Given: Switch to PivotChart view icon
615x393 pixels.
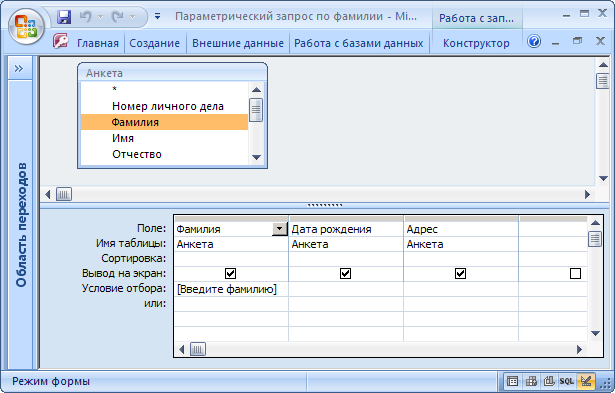Looking at the screenshot, I should click(549, 381).
